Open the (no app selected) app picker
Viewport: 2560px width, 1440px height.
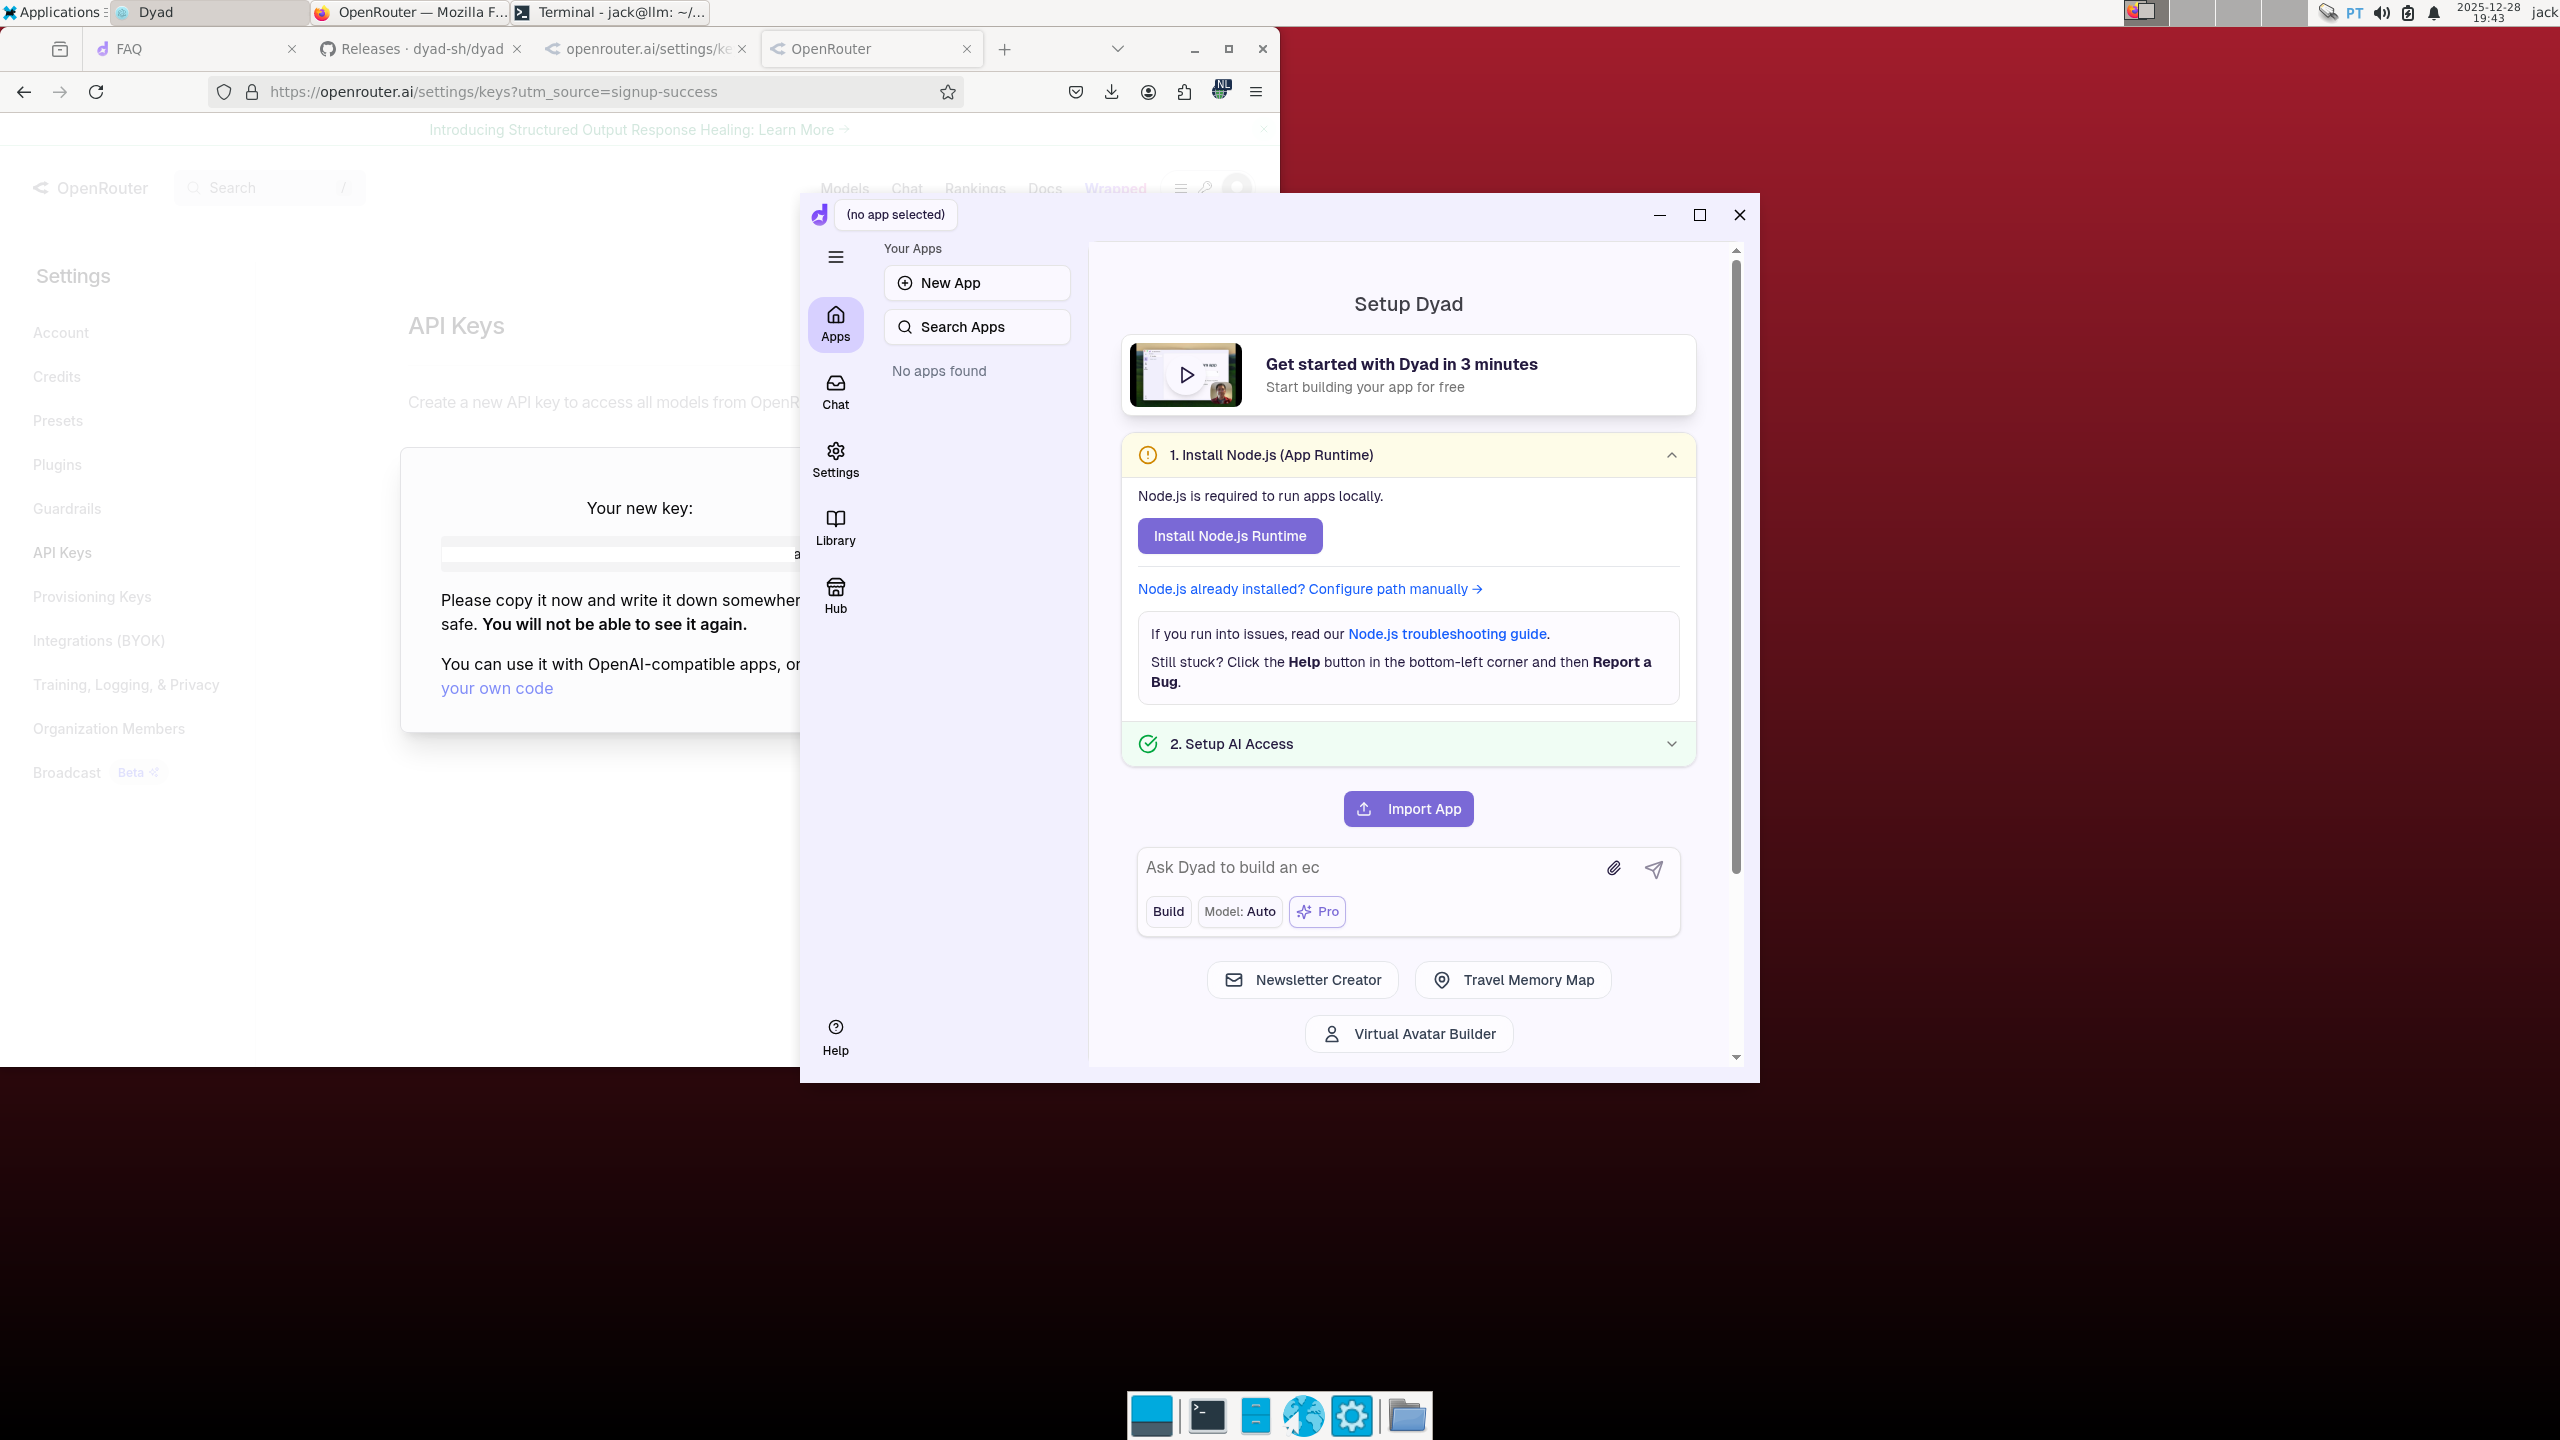(x=895, y=215)
